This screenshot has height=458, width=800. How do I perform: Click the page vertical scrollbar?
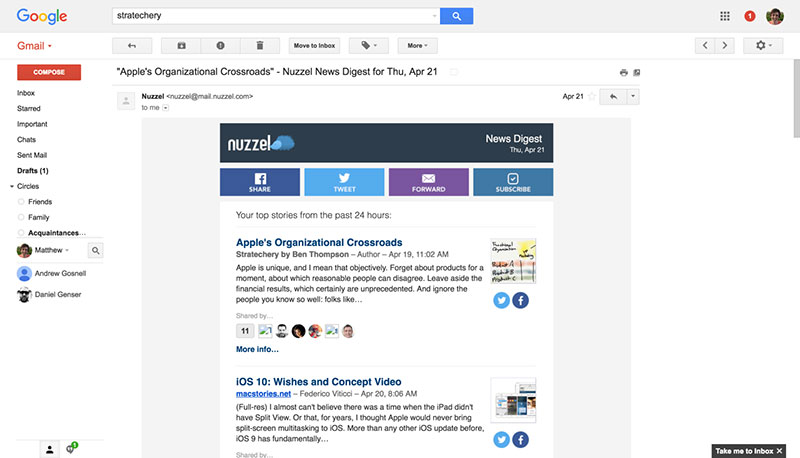(x=796, y=98)
